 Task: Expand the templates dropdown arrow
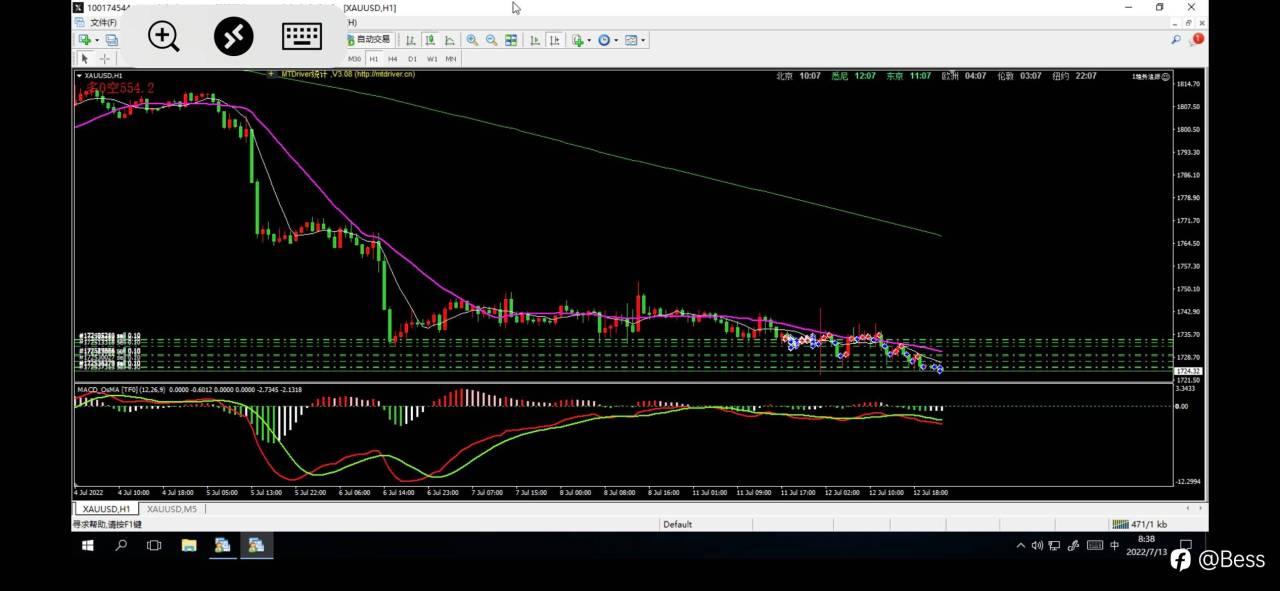point(643,41)
